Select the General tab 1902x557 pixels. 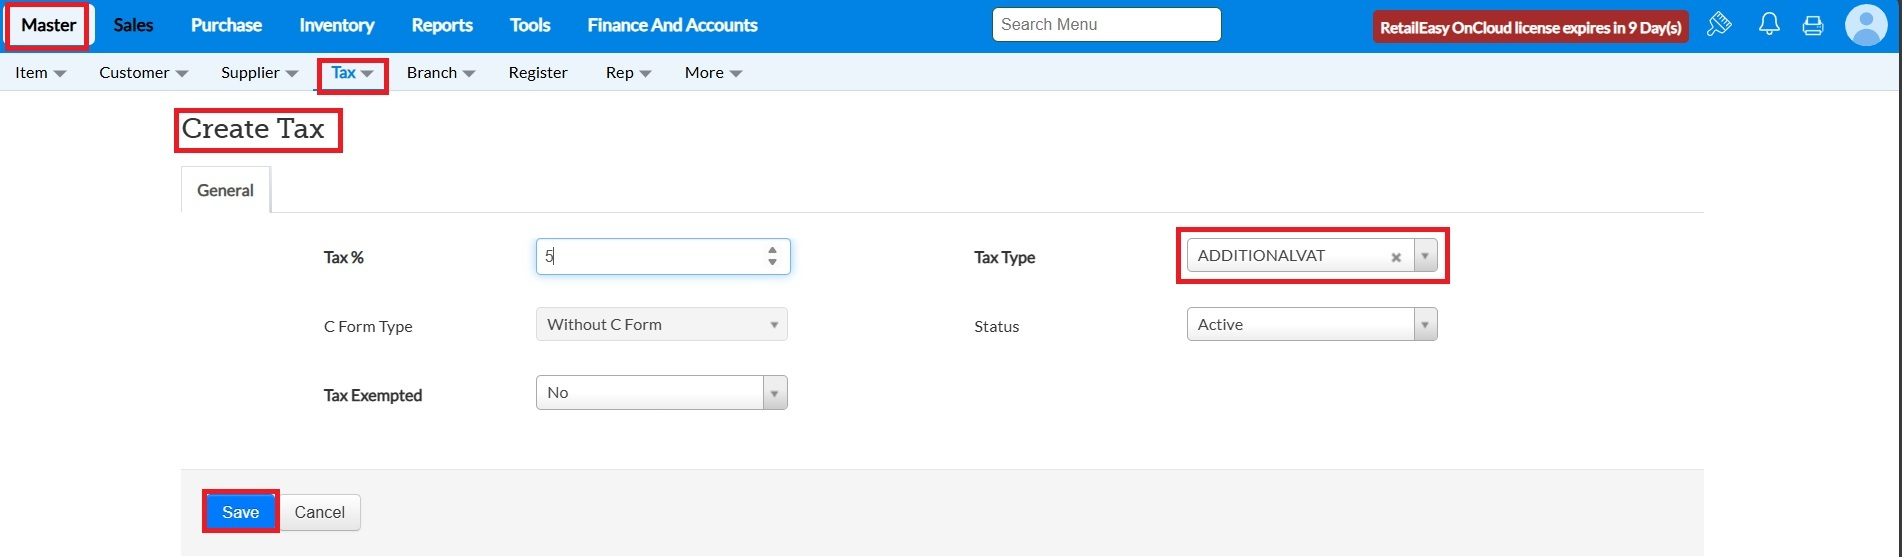225,190
